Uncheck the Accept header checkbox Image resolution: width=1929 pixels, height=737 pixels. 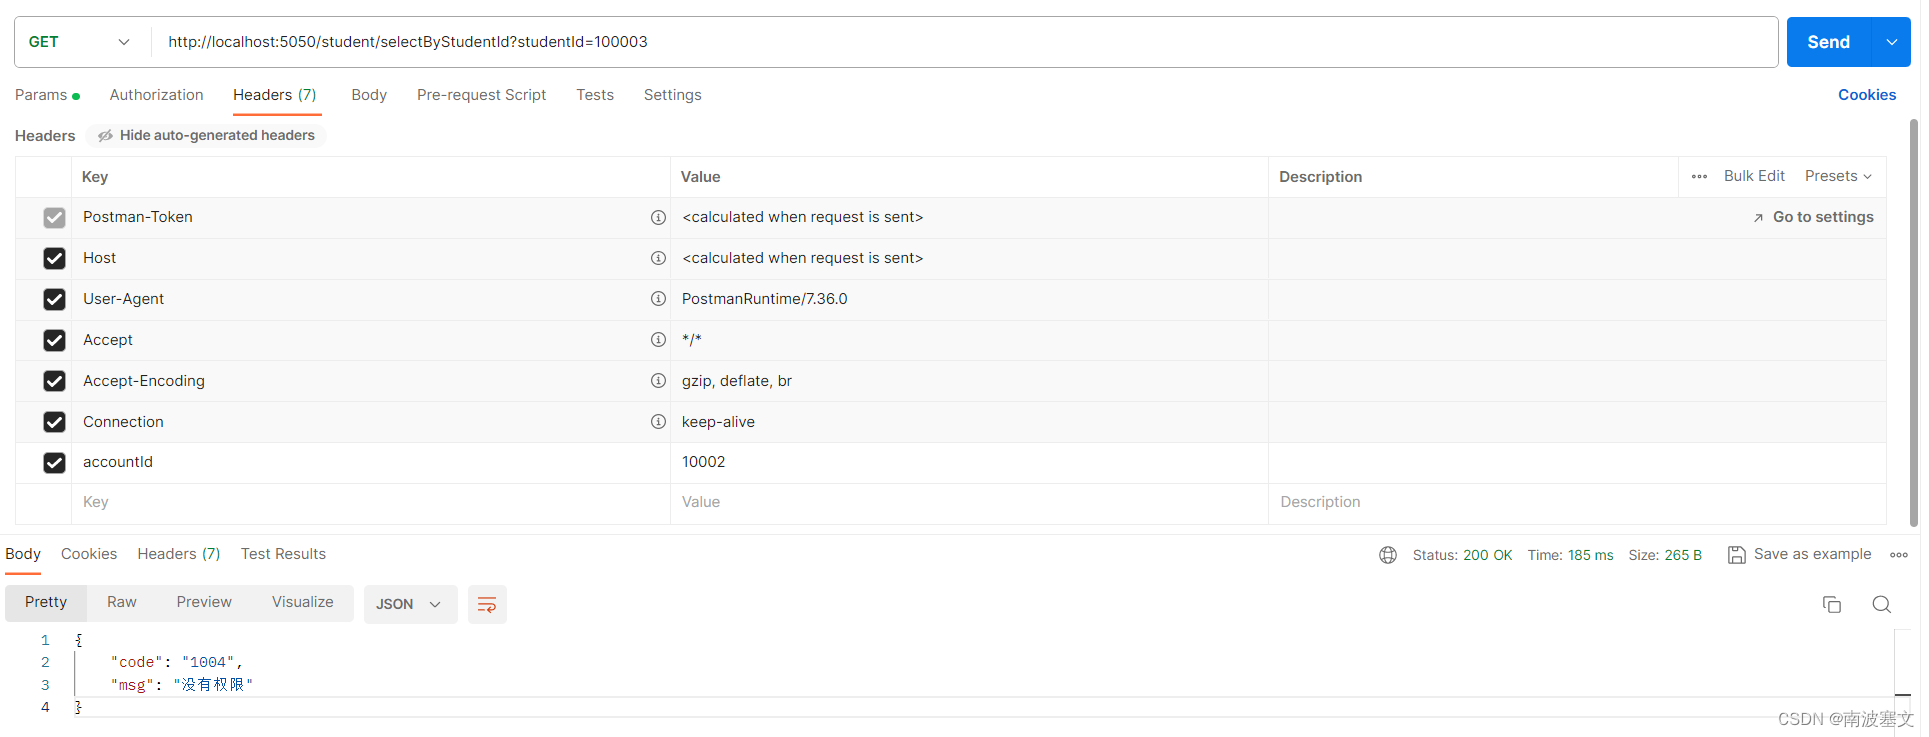54,340
